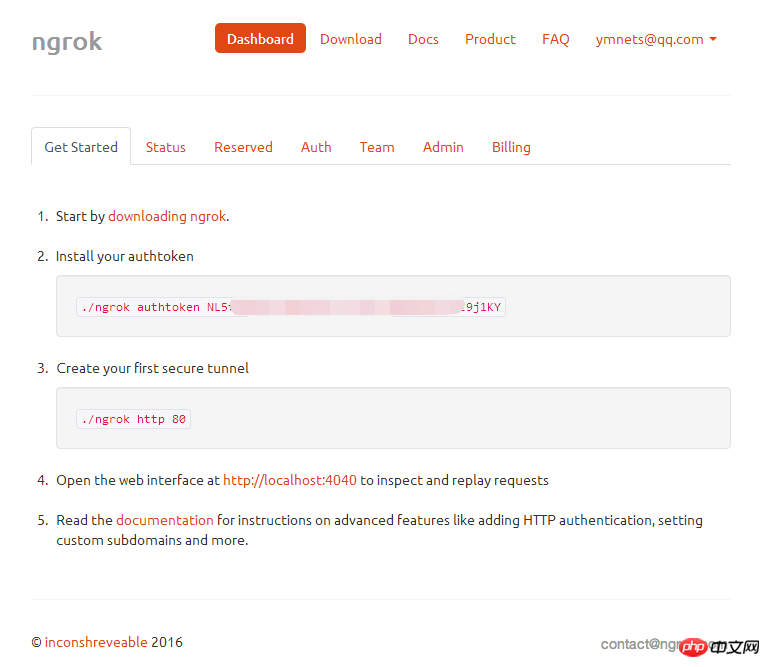Viewport: 770px width, 667px height.
Task: Select the Get Started tab
Action: [81, 147]
